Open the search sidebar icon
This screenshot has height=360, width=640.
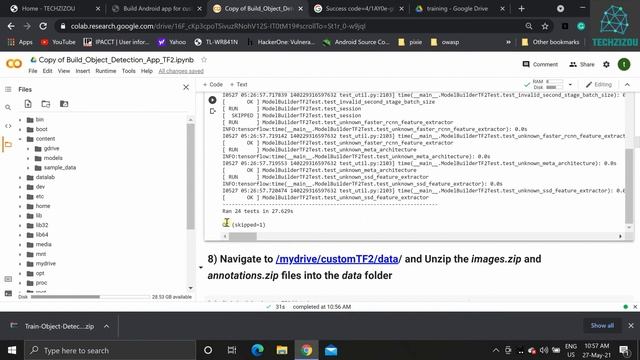8,108
